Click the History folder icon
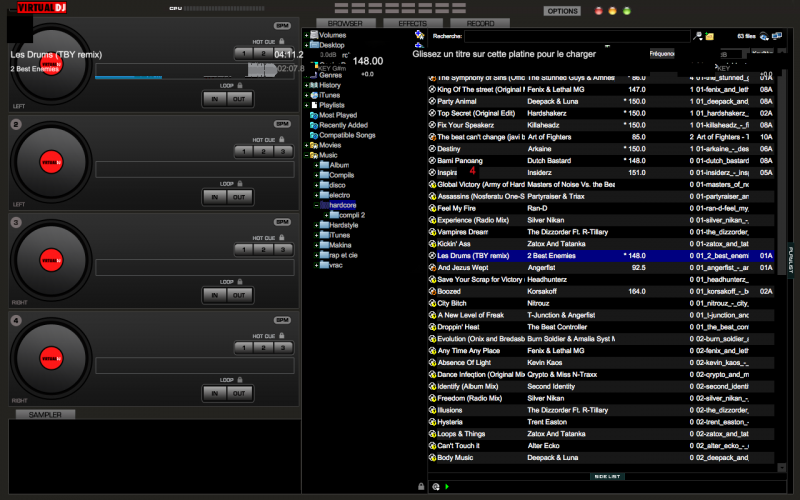 (x=313, y=85)
